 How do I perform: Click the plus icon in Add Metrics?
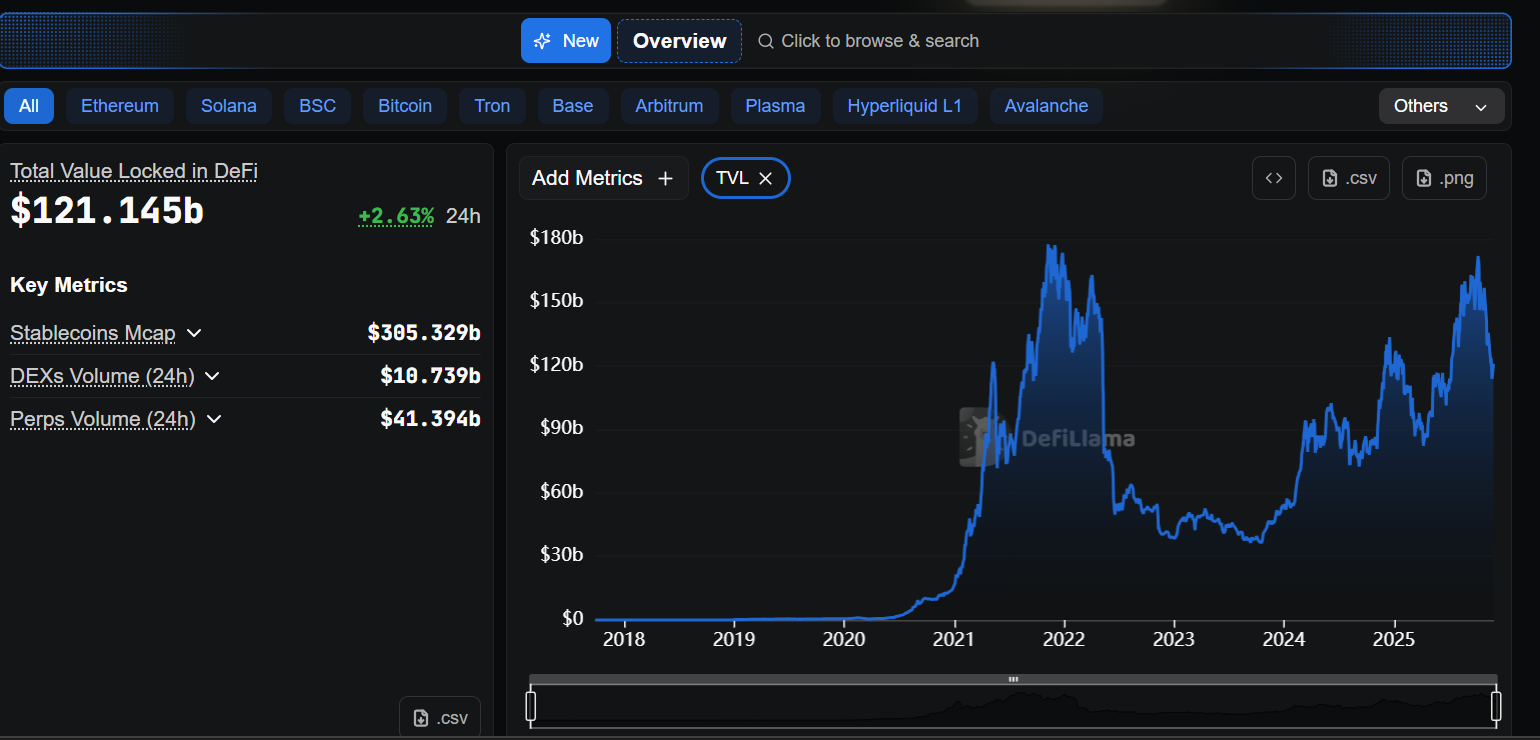(x=665, y=178)
